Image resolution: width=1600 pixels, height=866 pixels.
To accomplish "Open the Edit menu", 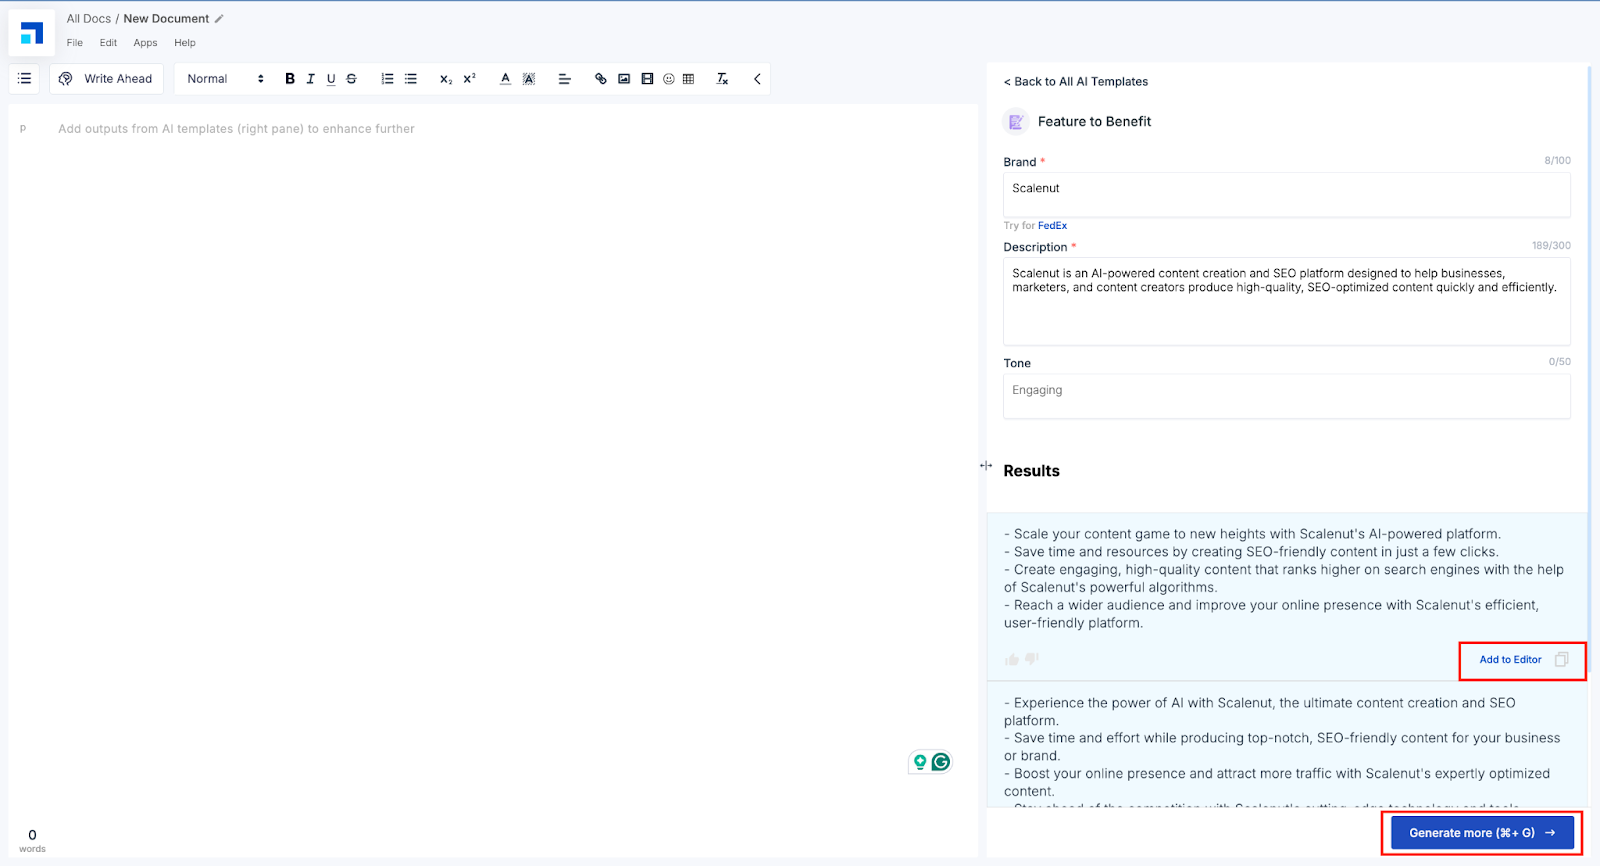I will tap(108, 43).
